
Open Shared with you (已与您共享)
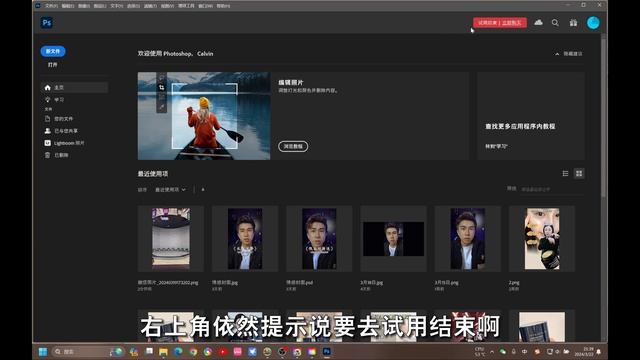tap(61, 131)
